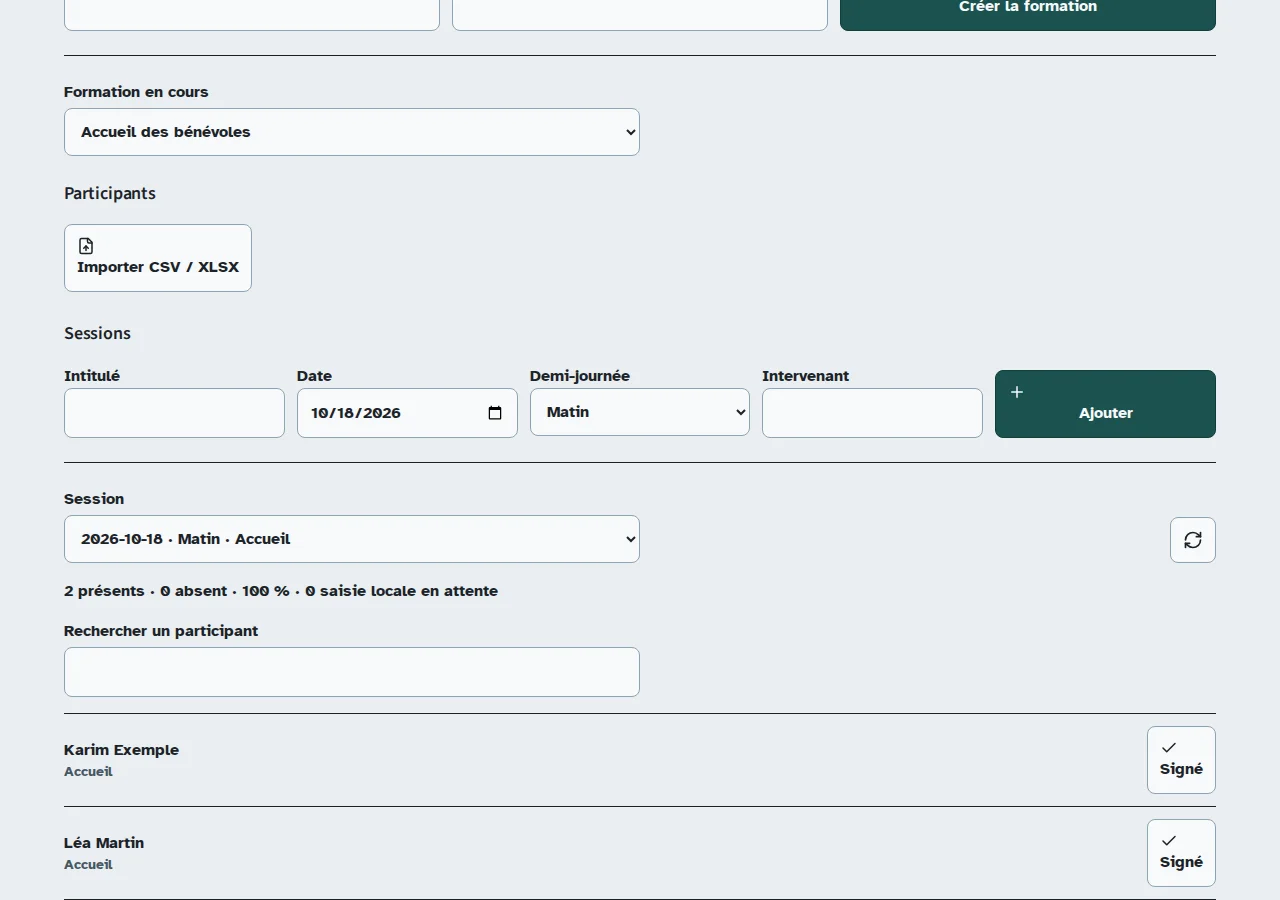Click the Léa Martin participant name
The image size is (1280, 900).
coord(104,843)
